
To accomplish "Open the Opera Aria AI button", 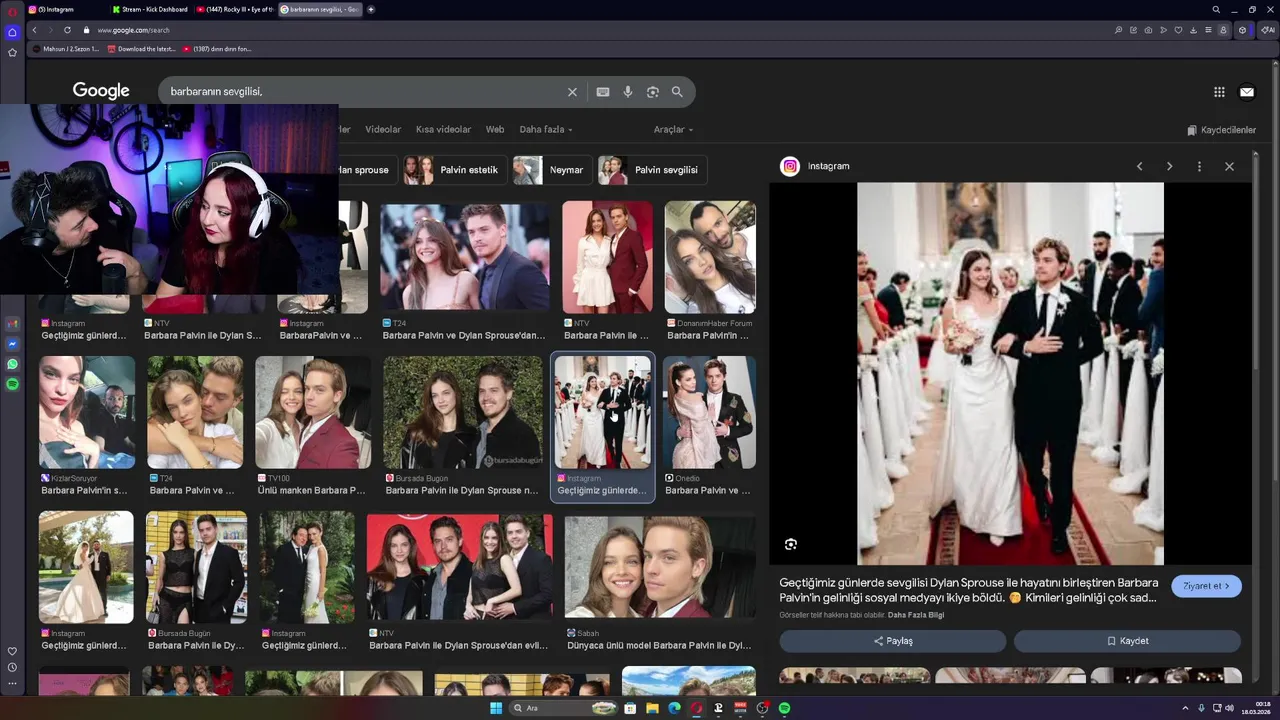I will click(1268, 30).
